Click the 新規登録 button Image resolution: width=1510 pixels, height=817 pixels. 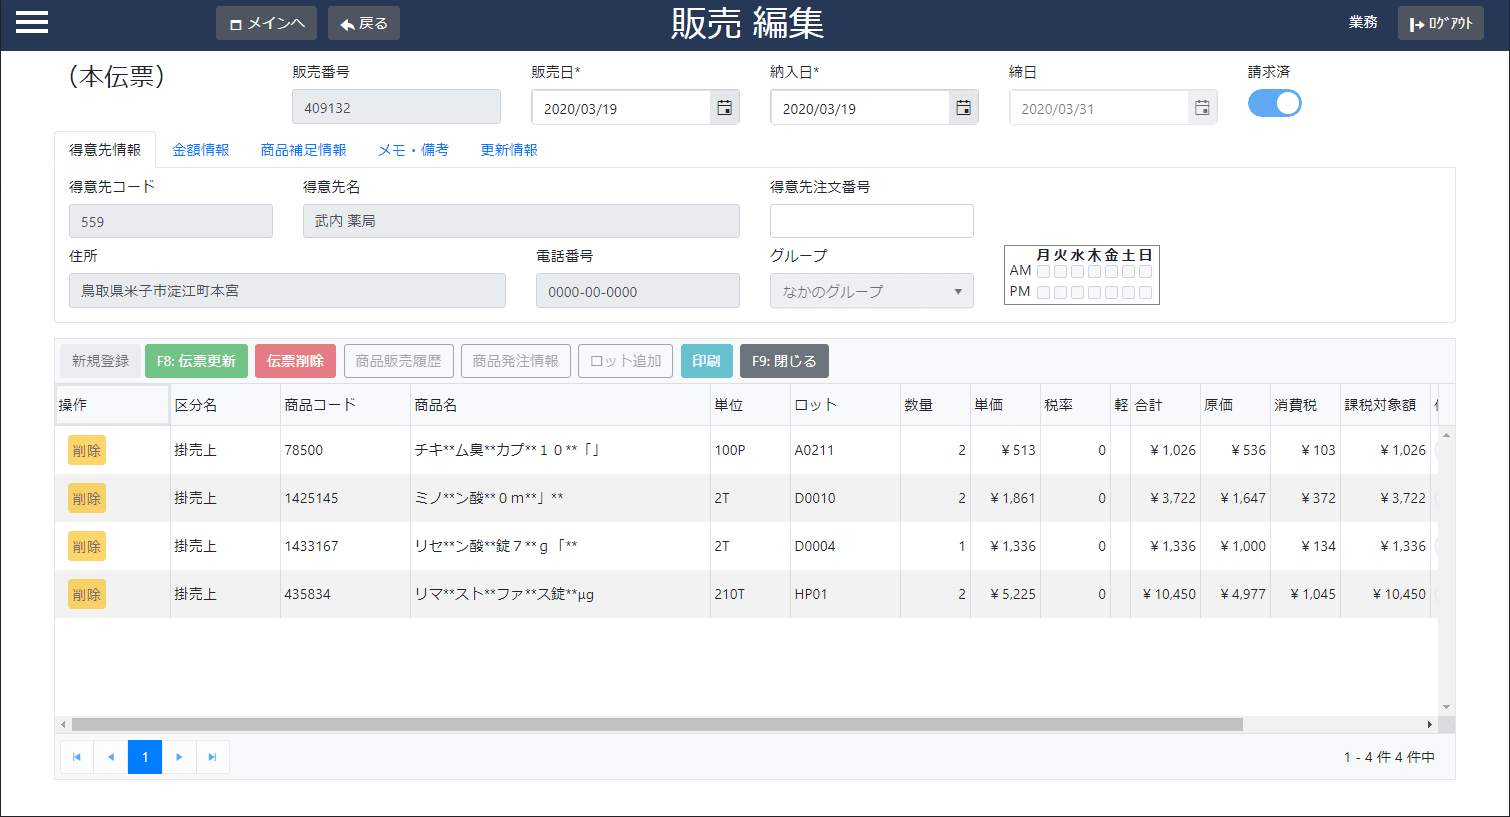coord(100,361)
